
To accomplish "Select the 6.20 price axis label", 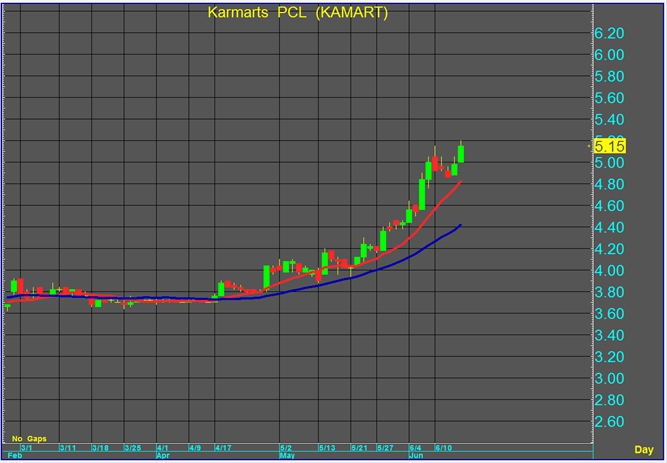I will pos(609,33).
